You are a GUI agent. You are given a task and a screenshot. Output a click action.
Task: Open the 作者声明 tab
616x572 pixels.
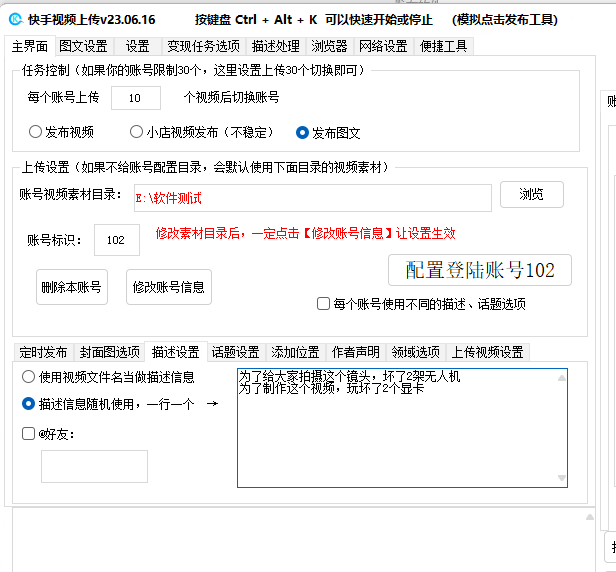[x=356, y=352]
